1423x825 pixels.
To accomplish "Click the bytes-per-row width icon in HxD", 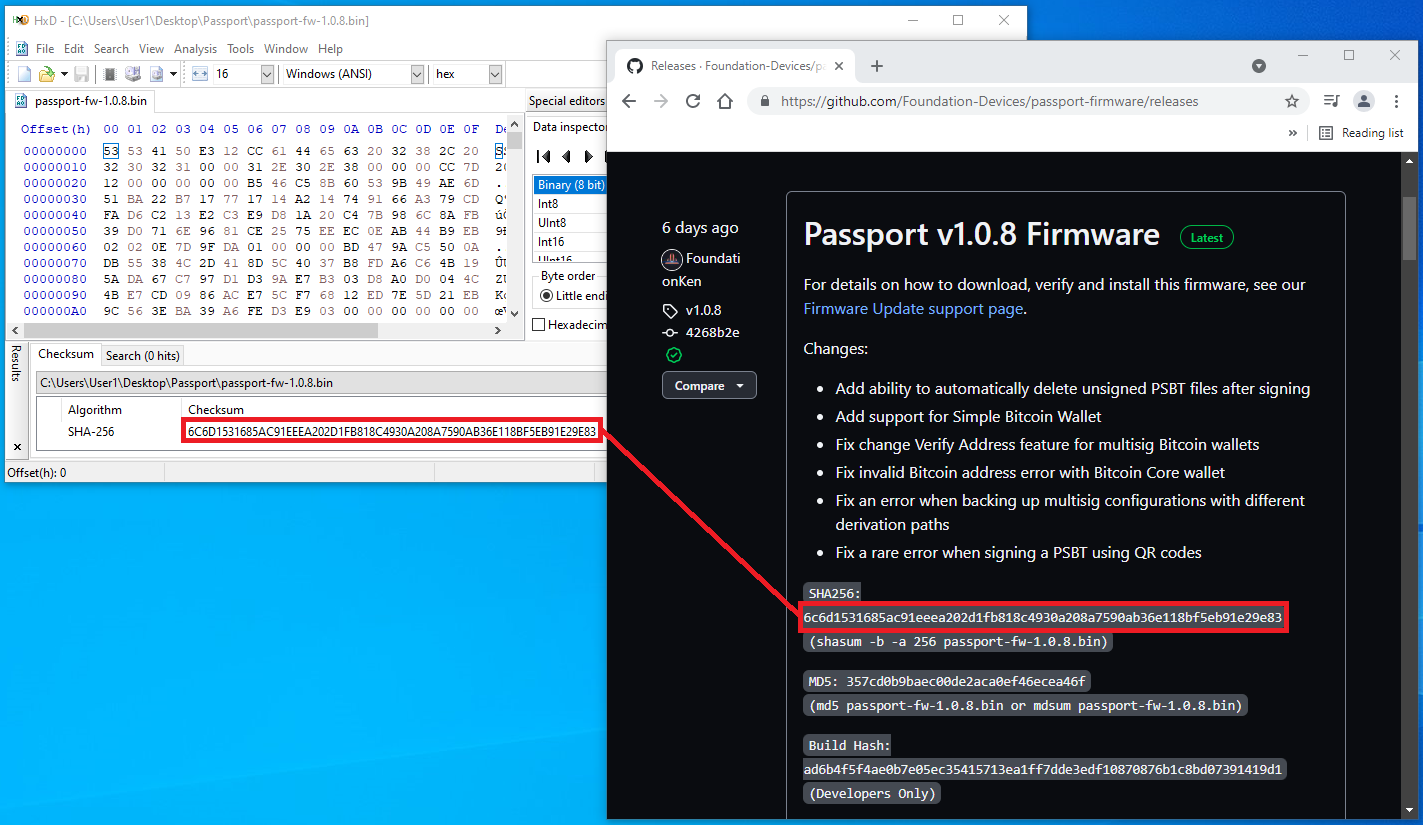I will [199, 74].
